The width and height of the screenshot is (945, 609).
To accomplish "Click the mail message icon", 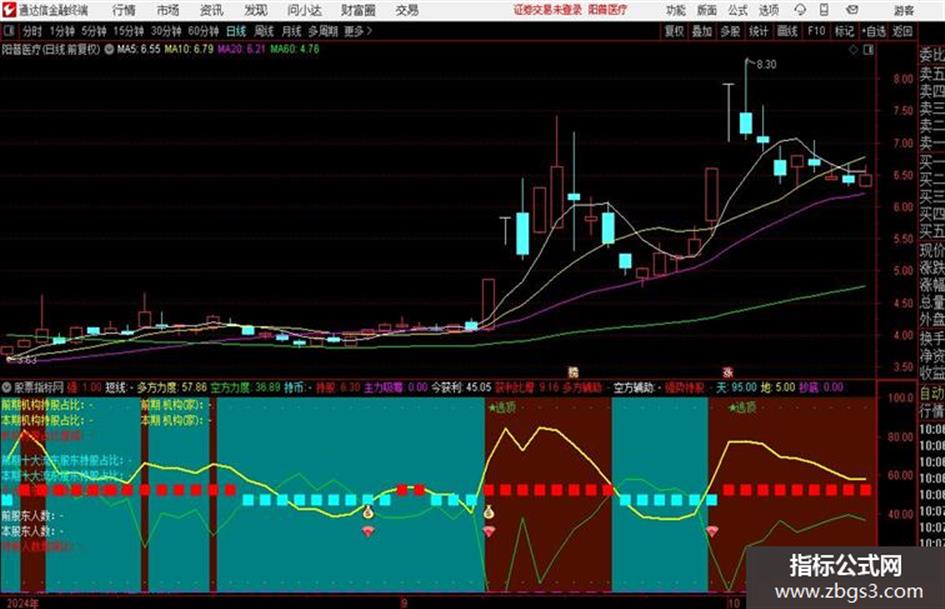I will click(x=852, y=10).
